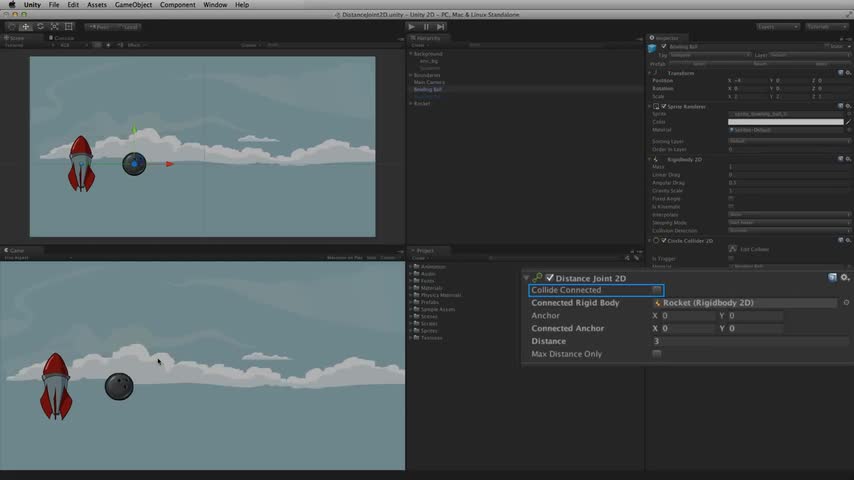Image resolution: width=854 pixels, height=480 pixels.
Task: Toggle the Circle Collider 2D enabled checkbox
Action: (x=663, y=240)
